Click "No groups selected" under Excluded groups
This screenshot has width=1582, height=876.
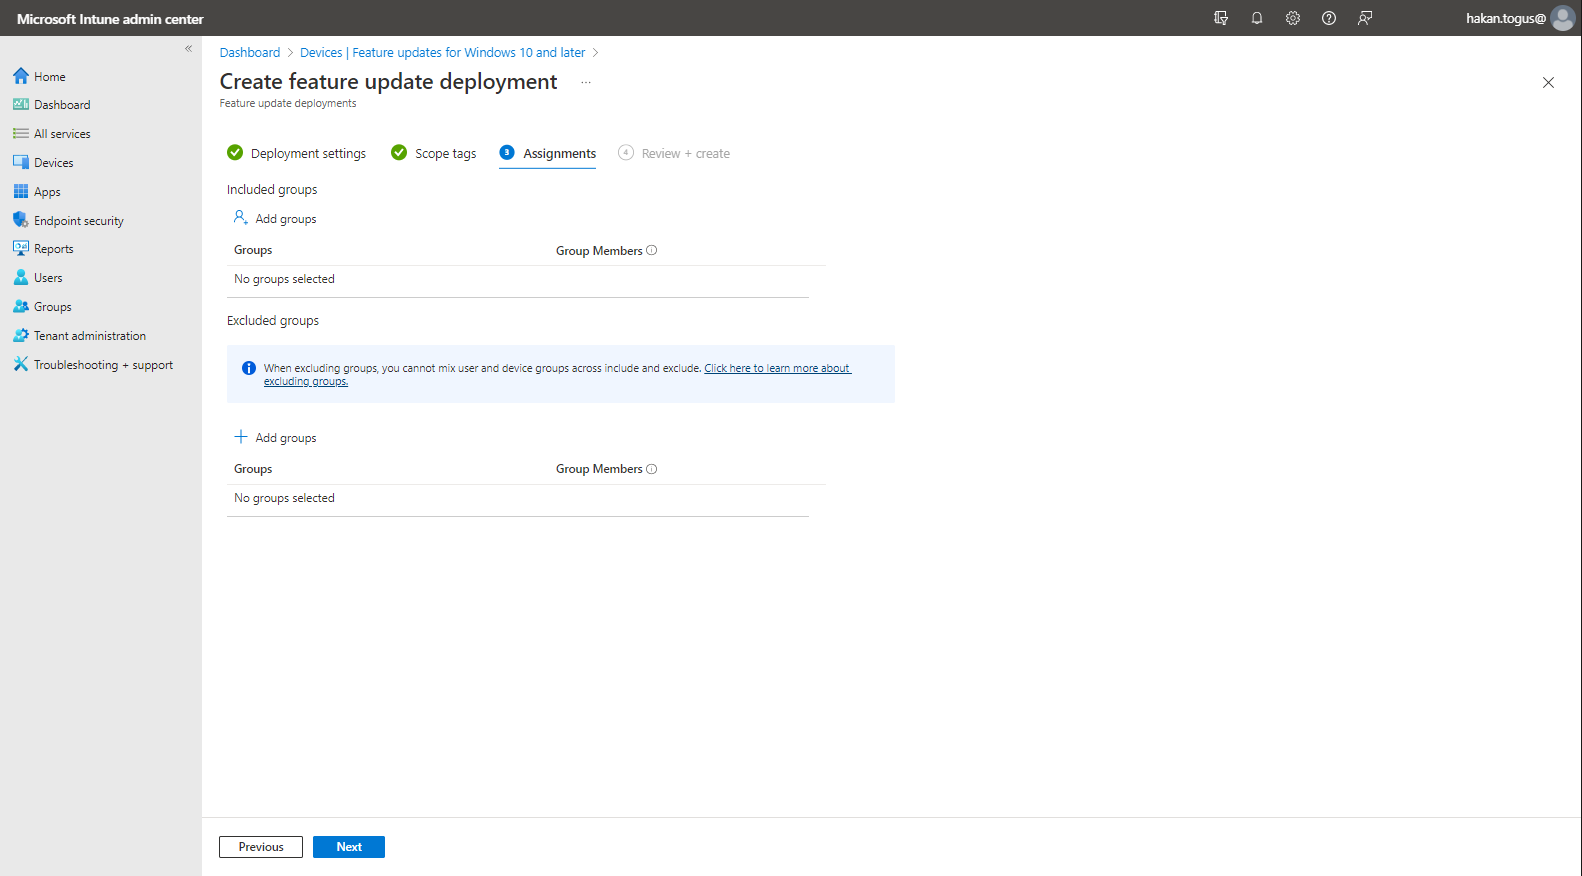point(284,498)
